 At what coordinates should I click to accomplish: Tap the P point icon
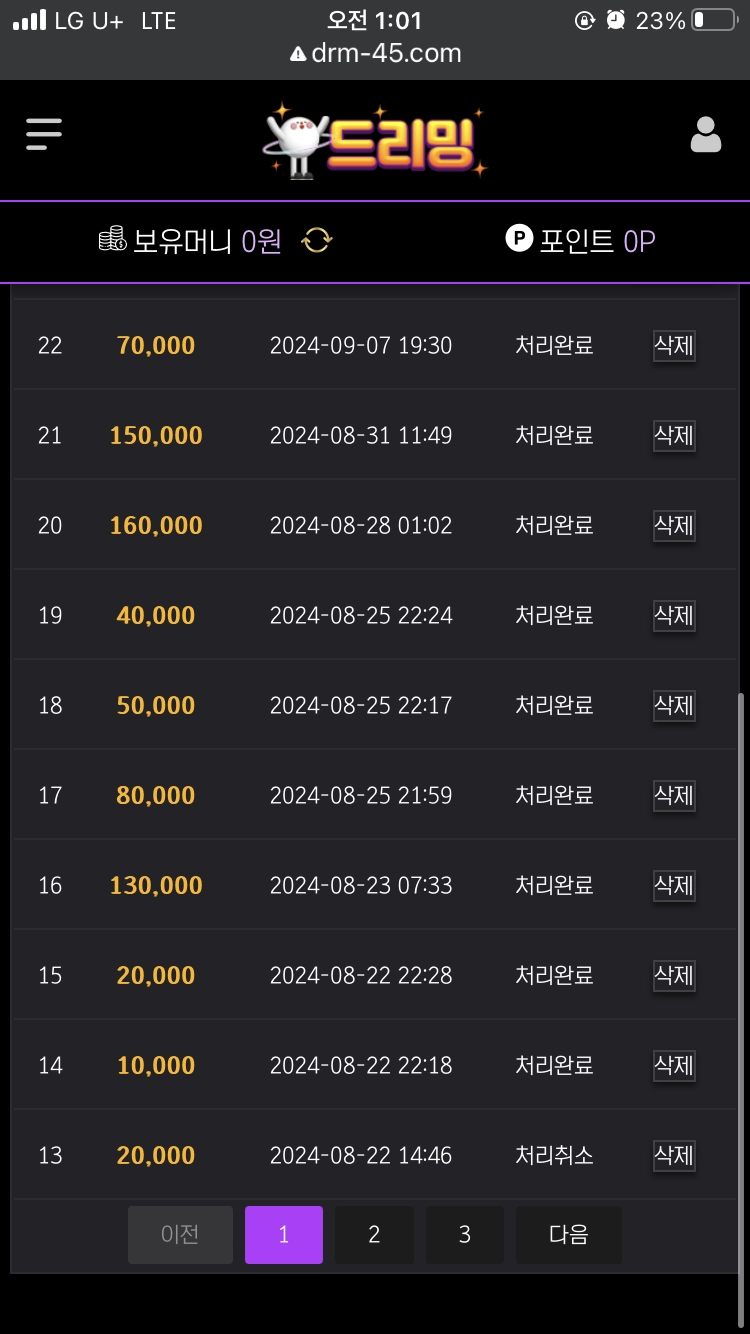[x=519, y=239]
